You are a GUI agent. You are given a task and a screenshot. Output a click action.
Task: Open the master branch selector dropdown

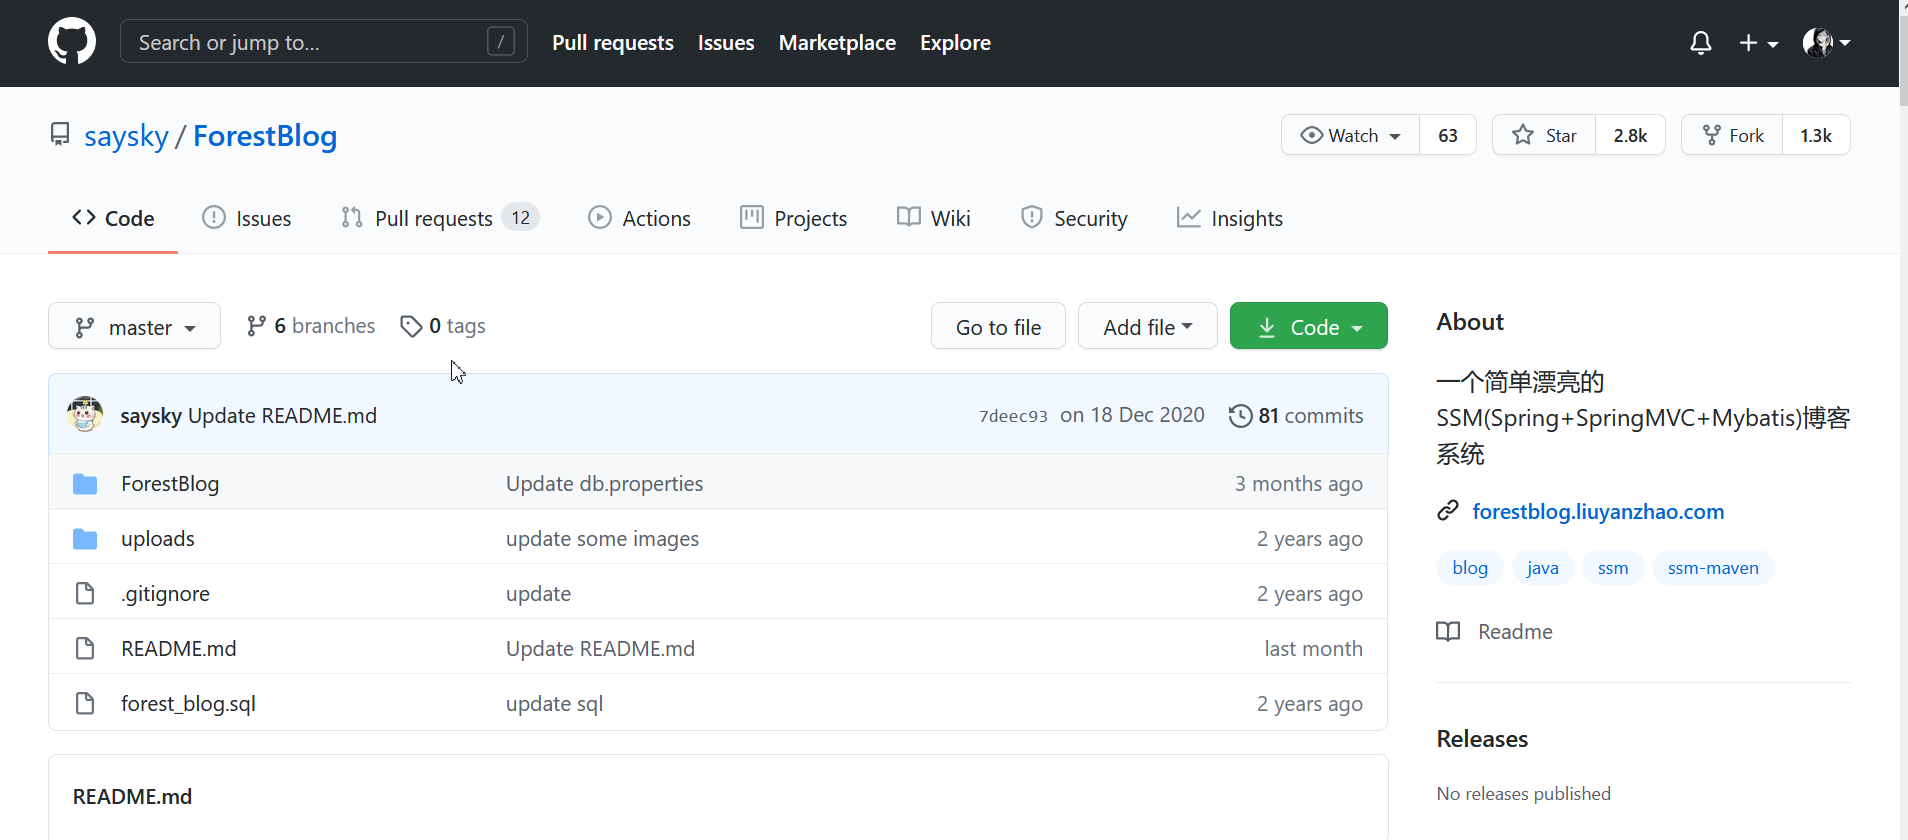[134, 326]
